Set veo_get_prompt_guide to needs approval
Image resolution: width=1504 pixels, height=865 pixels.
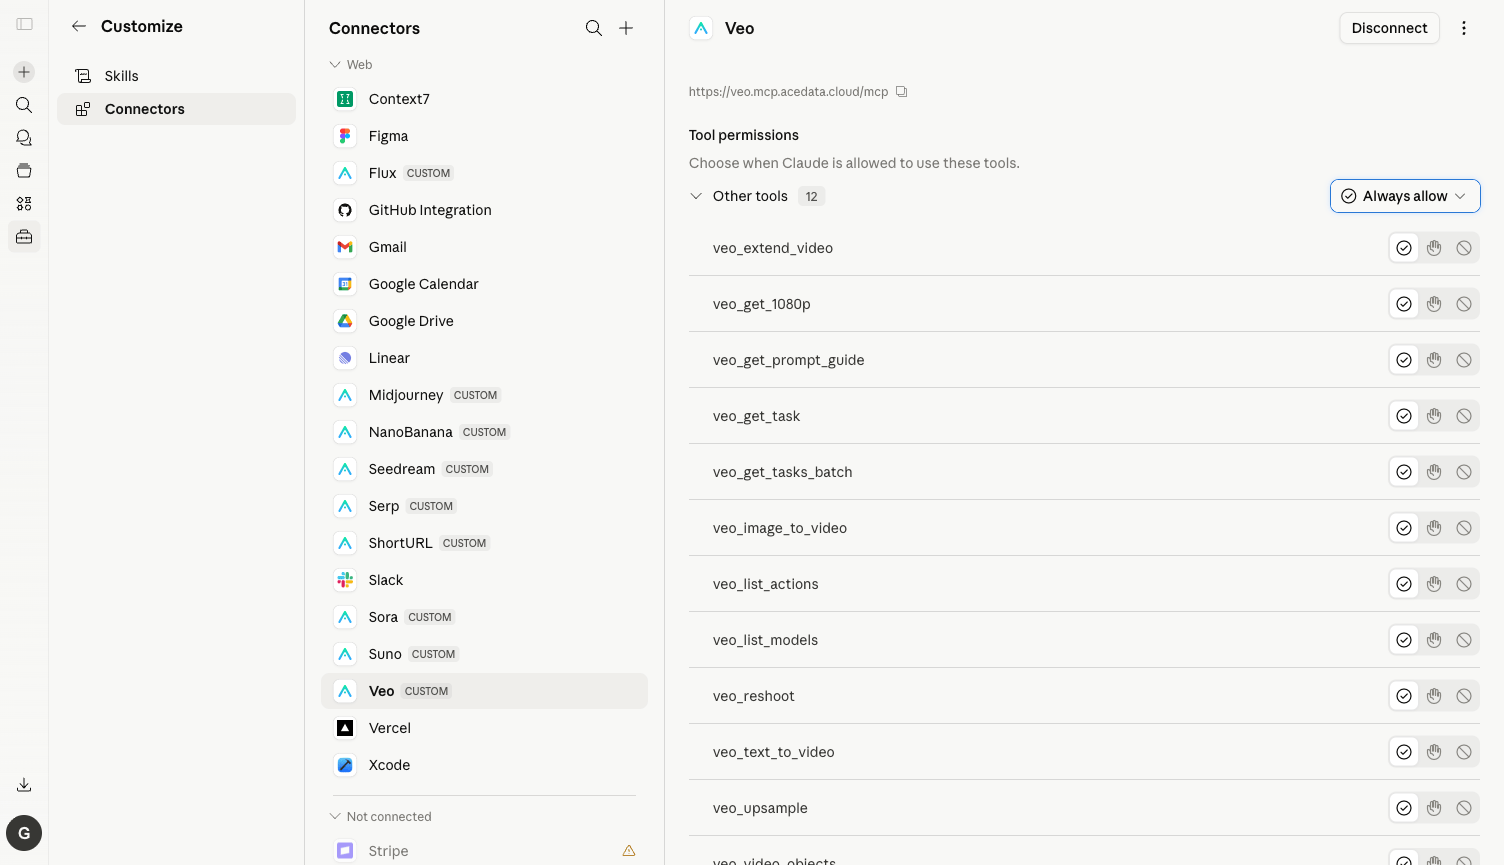[x=1434, y=360]
